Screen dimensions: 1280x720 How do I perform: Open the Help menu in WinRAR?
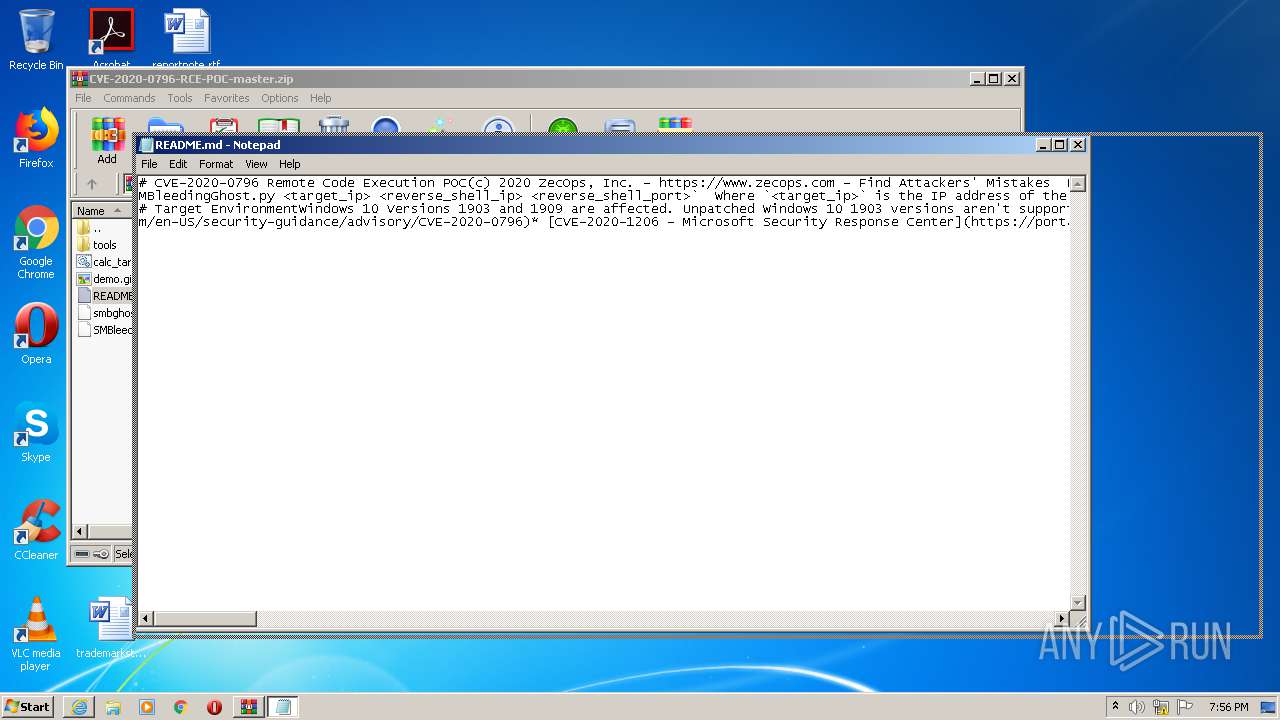320,98
